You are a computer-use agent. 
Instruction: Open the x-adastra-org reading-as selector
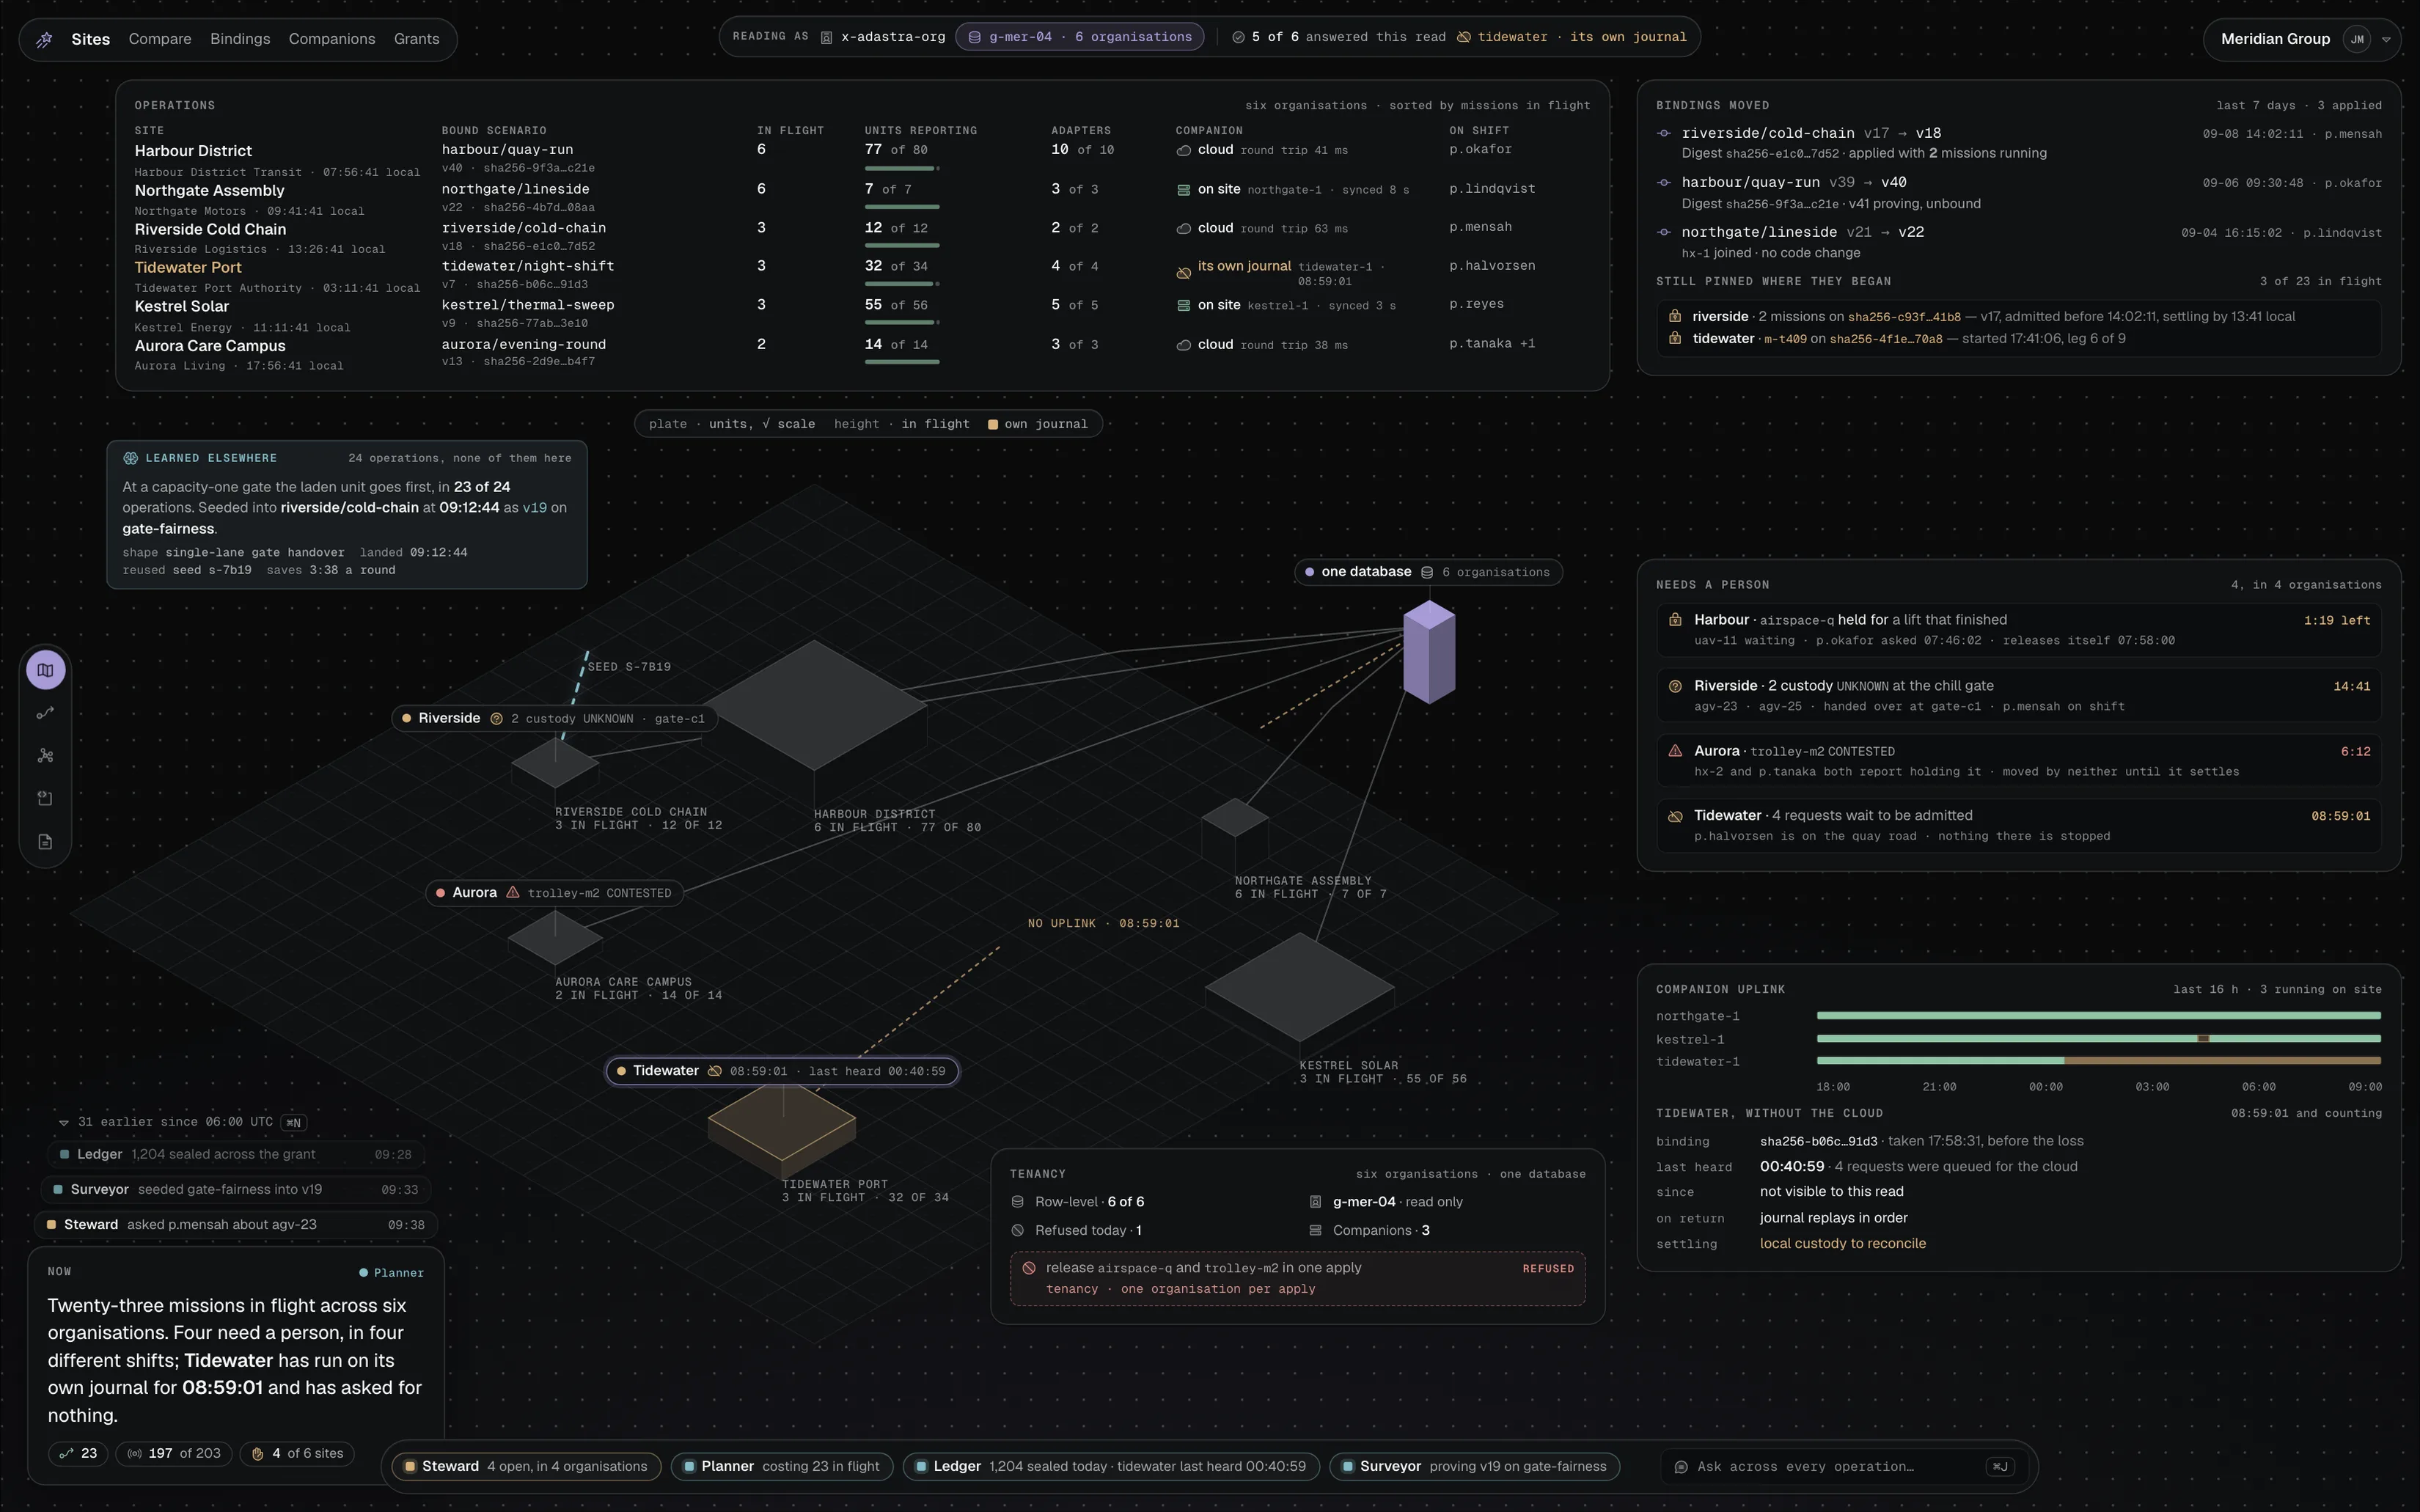(x=883, y=37)
